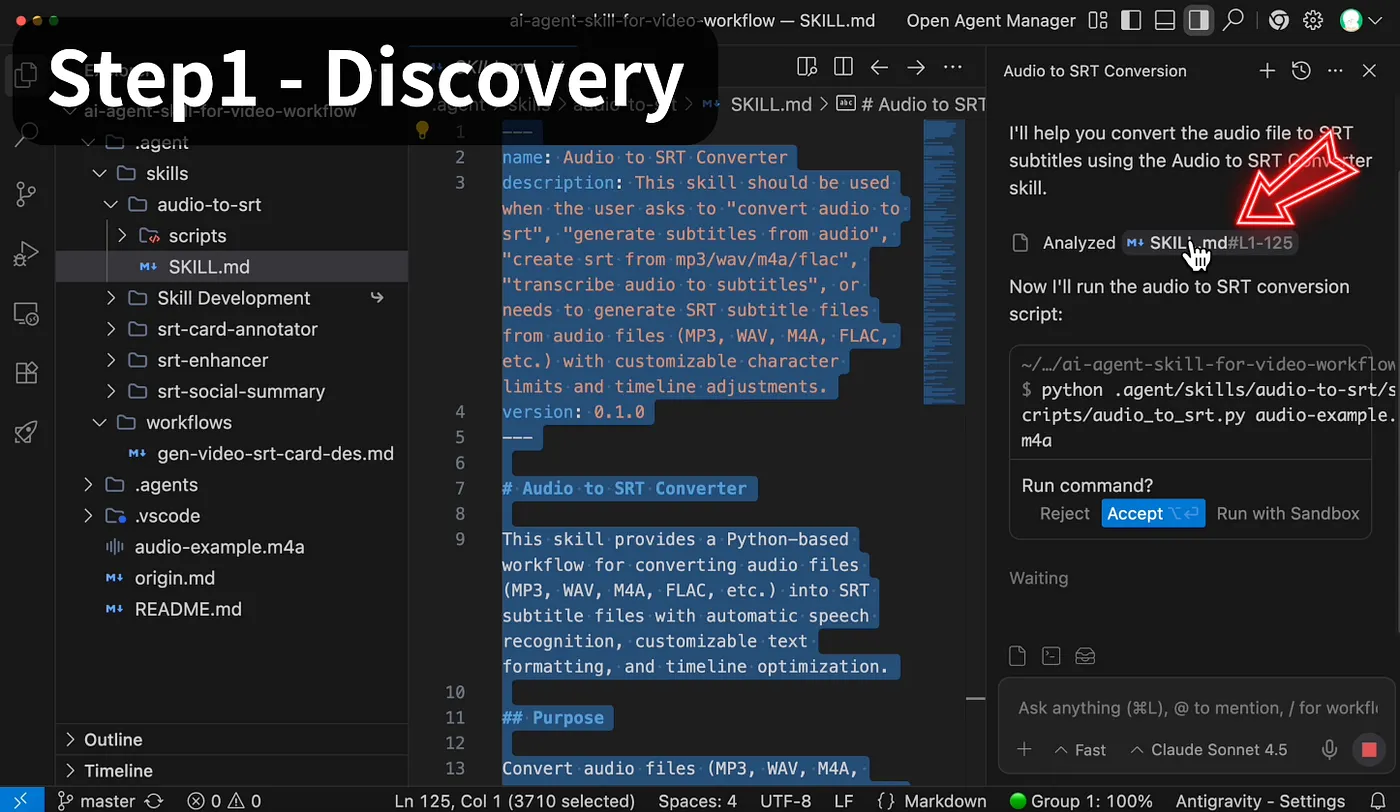Image resolution: width=1400 pixels, height=812 pixels.
Task: Accept the run command
Action: pyautogui.click(x=1153, y=514)
